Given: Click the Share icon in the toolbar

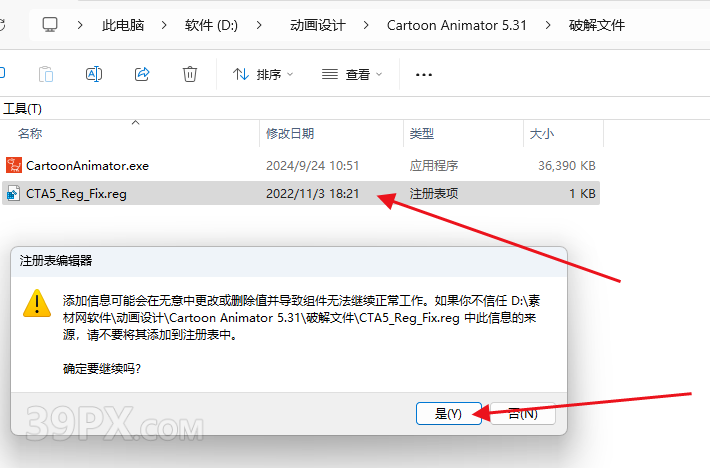Looking at the screenshot, I should [142, 74].
